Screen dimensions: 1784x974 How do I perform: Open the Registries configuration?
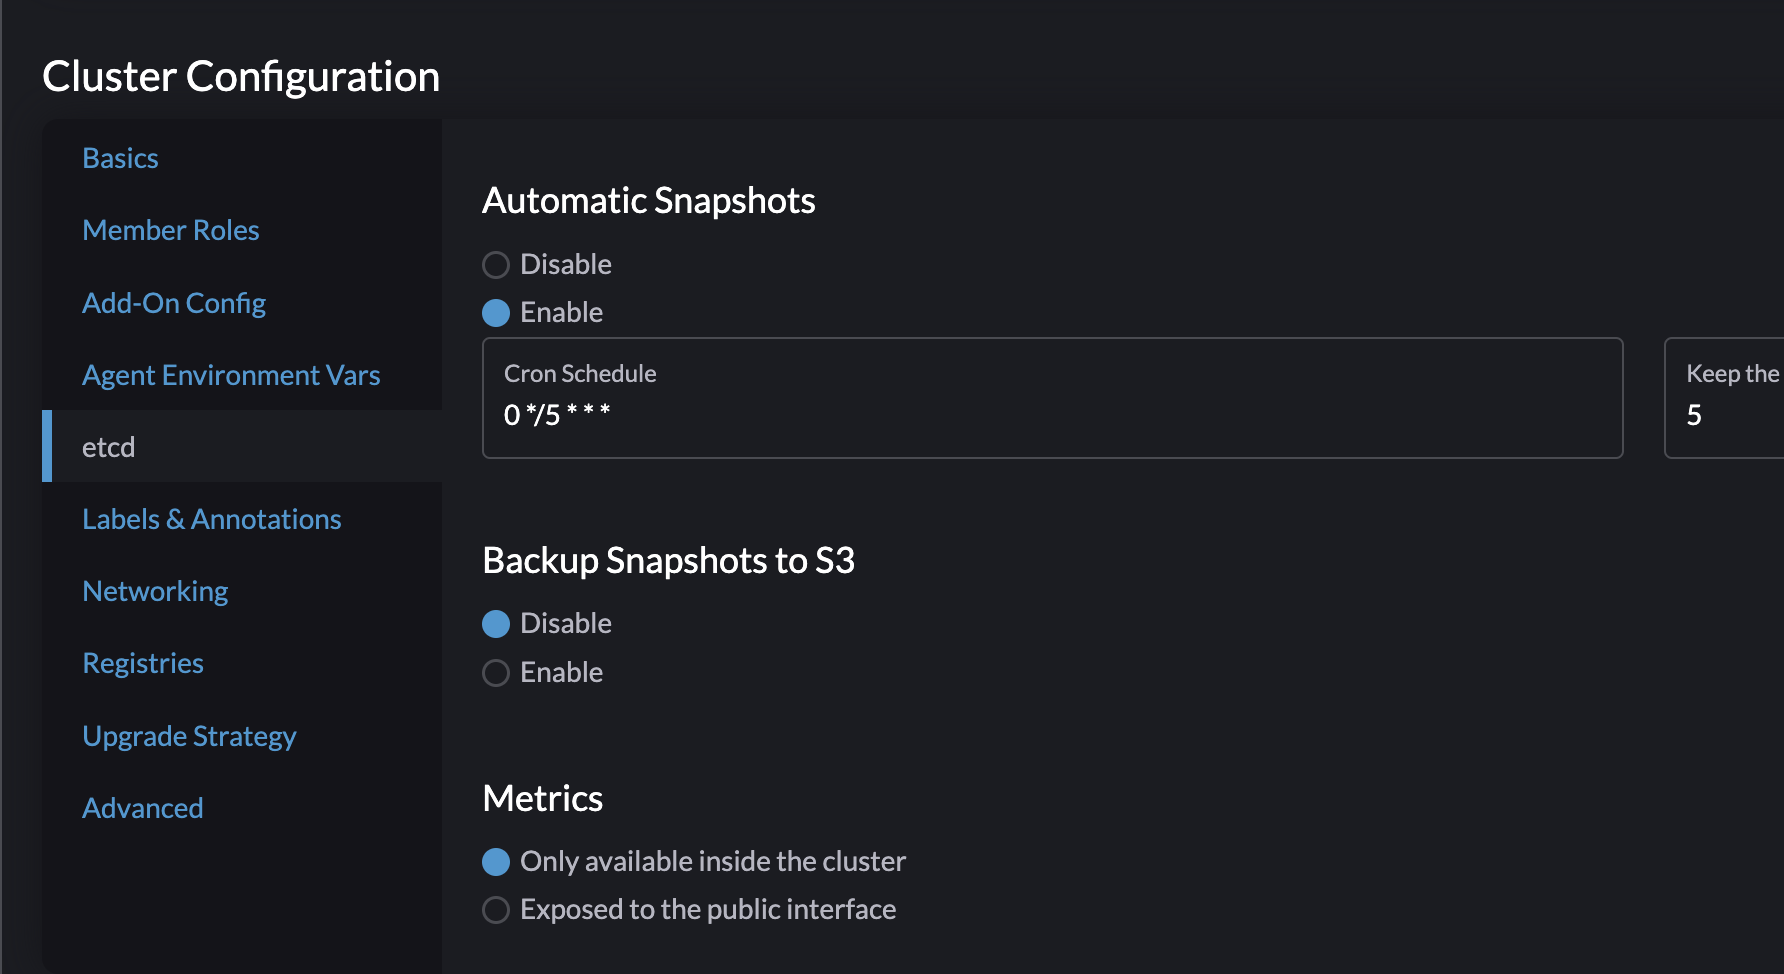[x=143, y=662]
